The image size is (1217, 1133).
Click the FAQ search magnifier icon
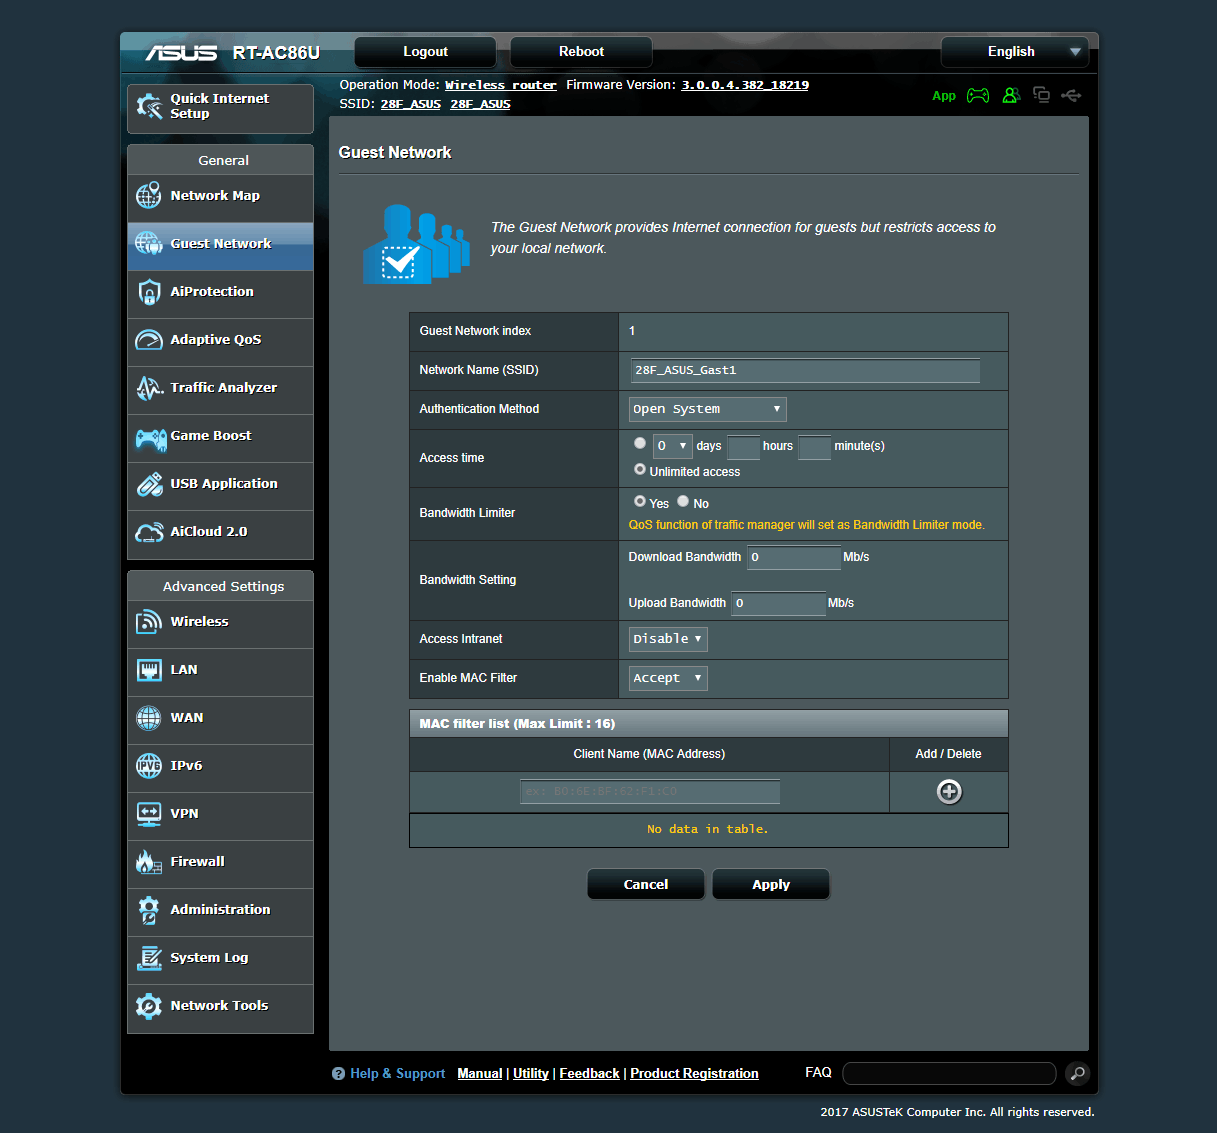coord(1077,1073)
